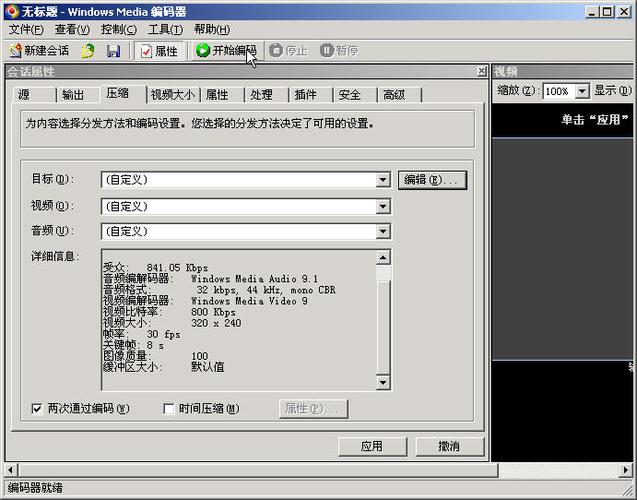Open the 工具(T) menu
The width and height of the screenshot is (637, 500).
(165, 29)
